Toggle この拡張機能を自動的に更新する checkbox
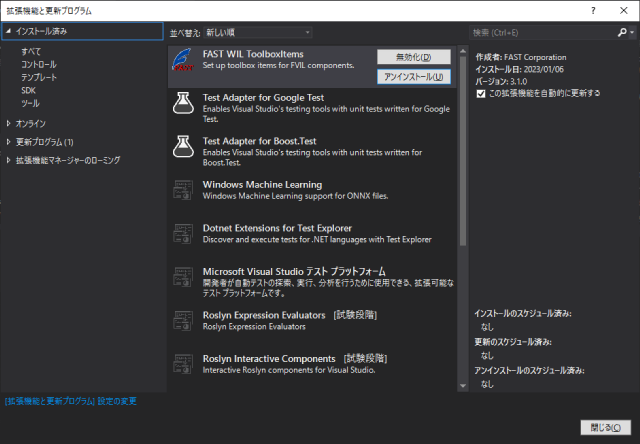640x444 pixels. coord(481,94)
